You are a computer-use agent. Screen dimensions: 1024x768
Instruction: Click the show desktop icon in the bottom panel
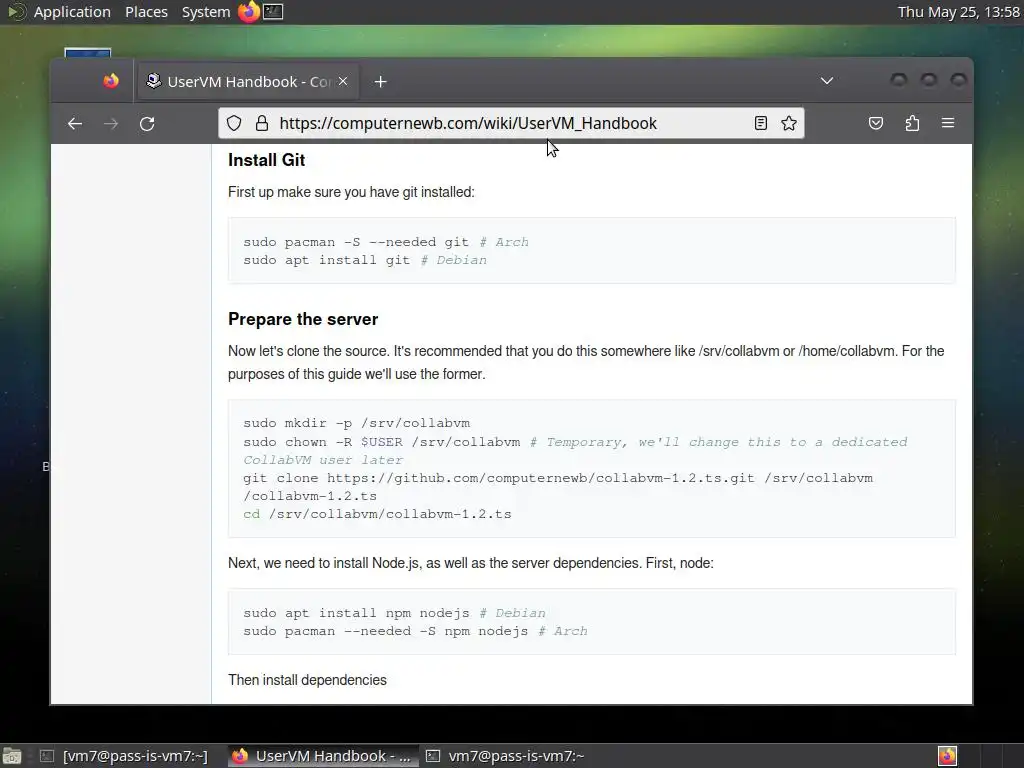11,756
